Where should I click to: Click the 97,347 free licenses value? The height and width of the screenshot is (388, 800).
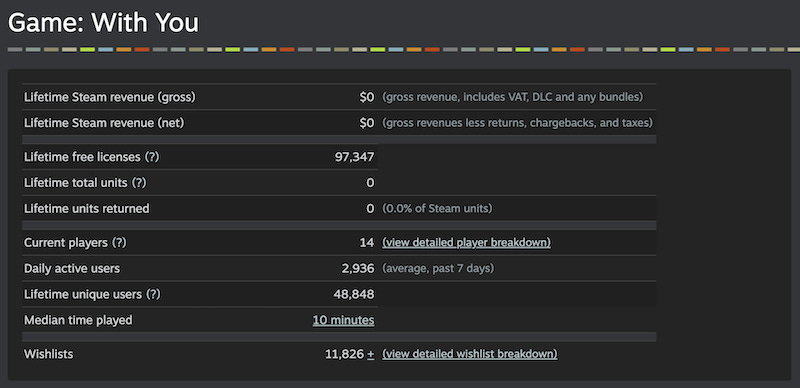coord(355,157)
